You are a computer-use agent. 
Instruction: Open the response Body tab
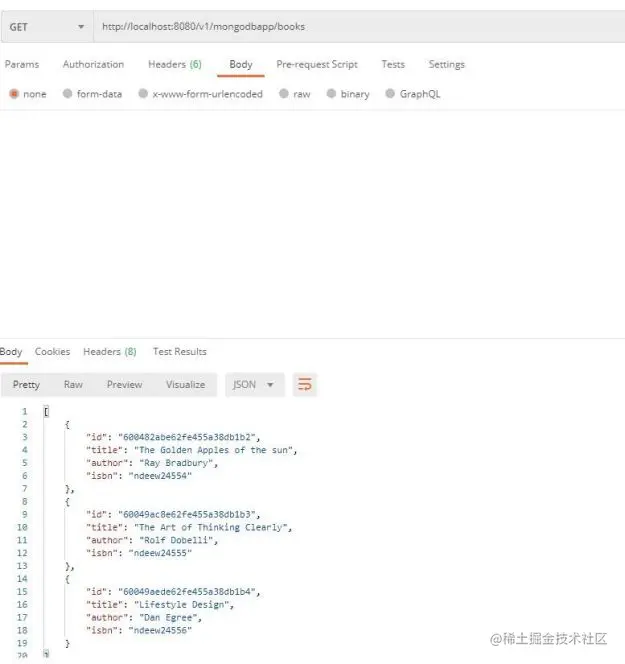pyautogui.click(x=11, y=351)
